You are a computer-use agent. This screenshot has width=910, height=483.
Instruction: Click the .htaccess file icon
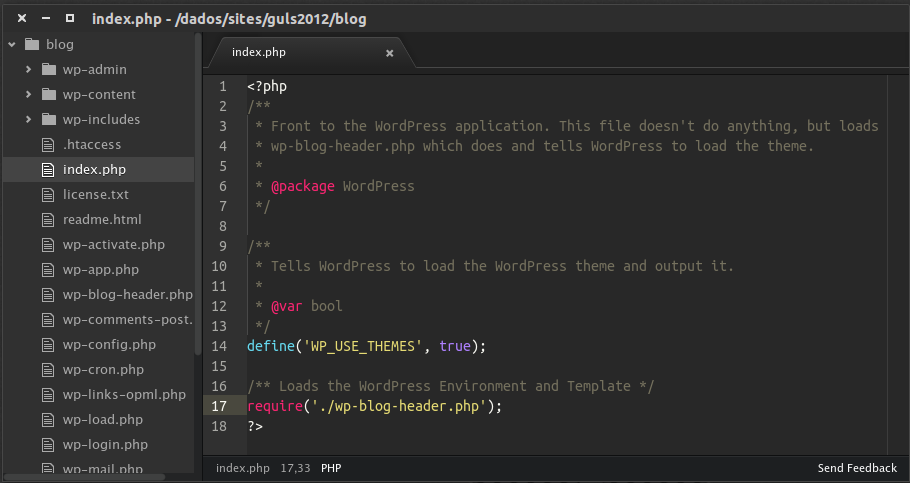click(x=48, y=145)
